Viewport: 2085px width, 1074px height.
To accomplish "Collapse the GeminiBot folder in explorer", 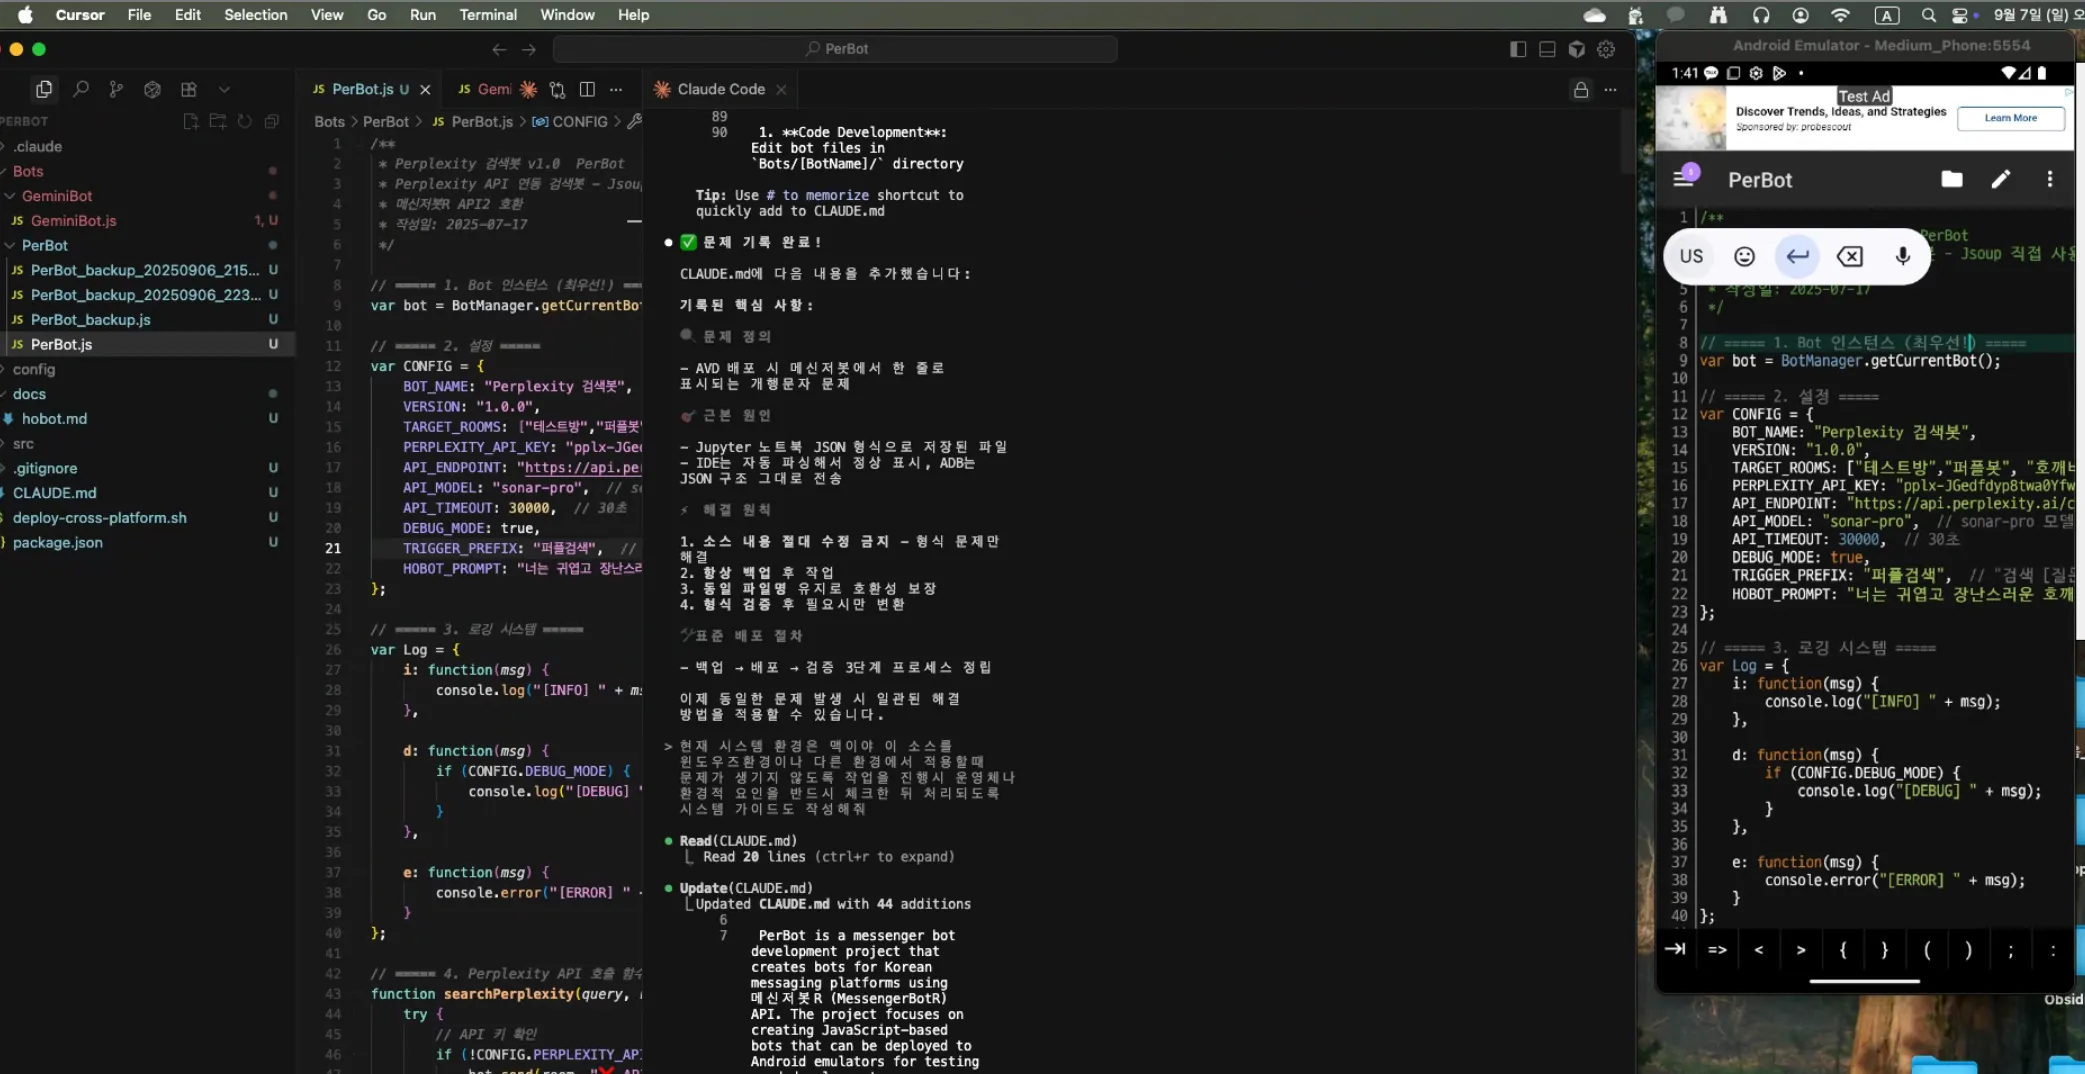I will pyautogui.click(x=56, y=196).
